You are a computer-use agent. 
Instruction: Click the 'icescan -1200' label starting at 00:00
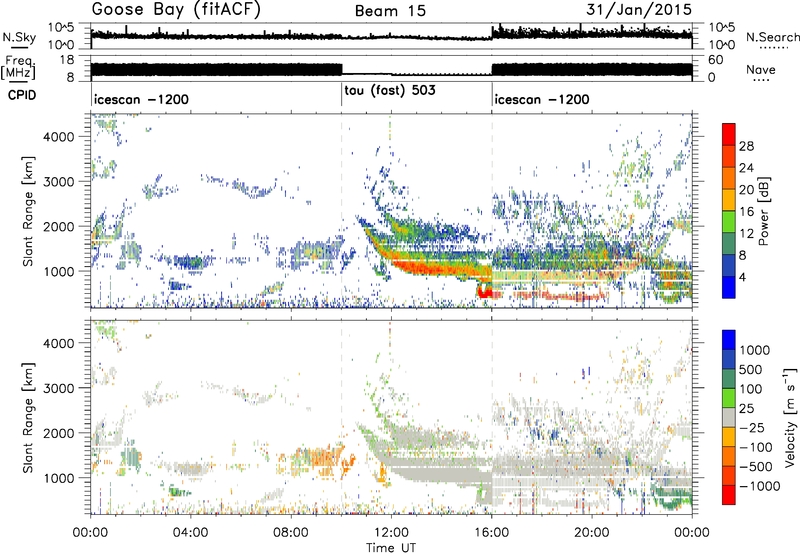pyautogui.click(x=141, y=99)
